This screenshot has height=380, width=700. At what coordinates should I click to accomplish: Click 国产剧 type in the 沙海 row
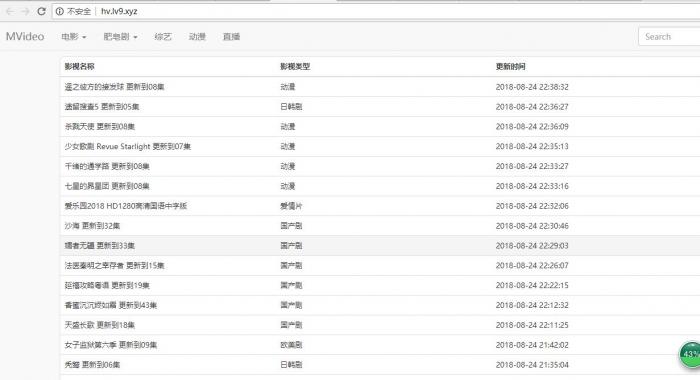point(291,226)
